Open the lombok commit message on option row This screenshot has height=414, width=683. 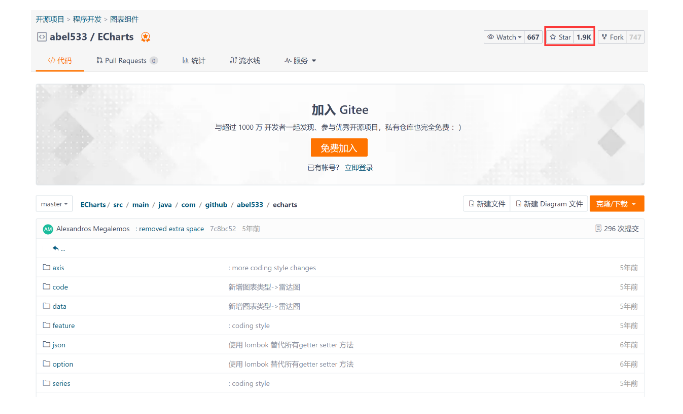click(x=291, y=364)
